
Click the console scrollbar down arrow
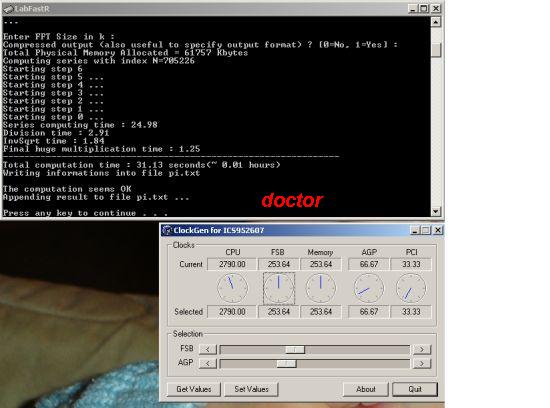436,211
